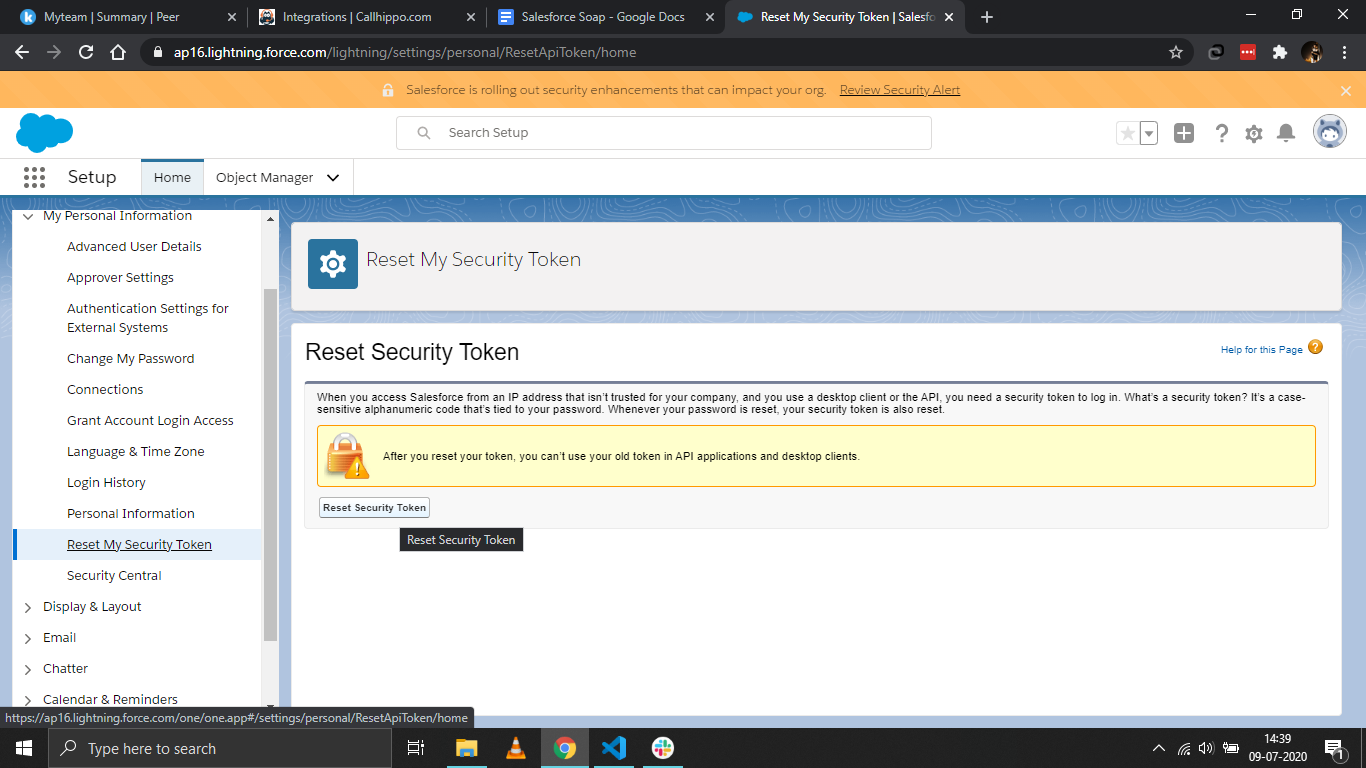
Task: Open File Explorer from taskbar
Action: (x=467, y=748)
